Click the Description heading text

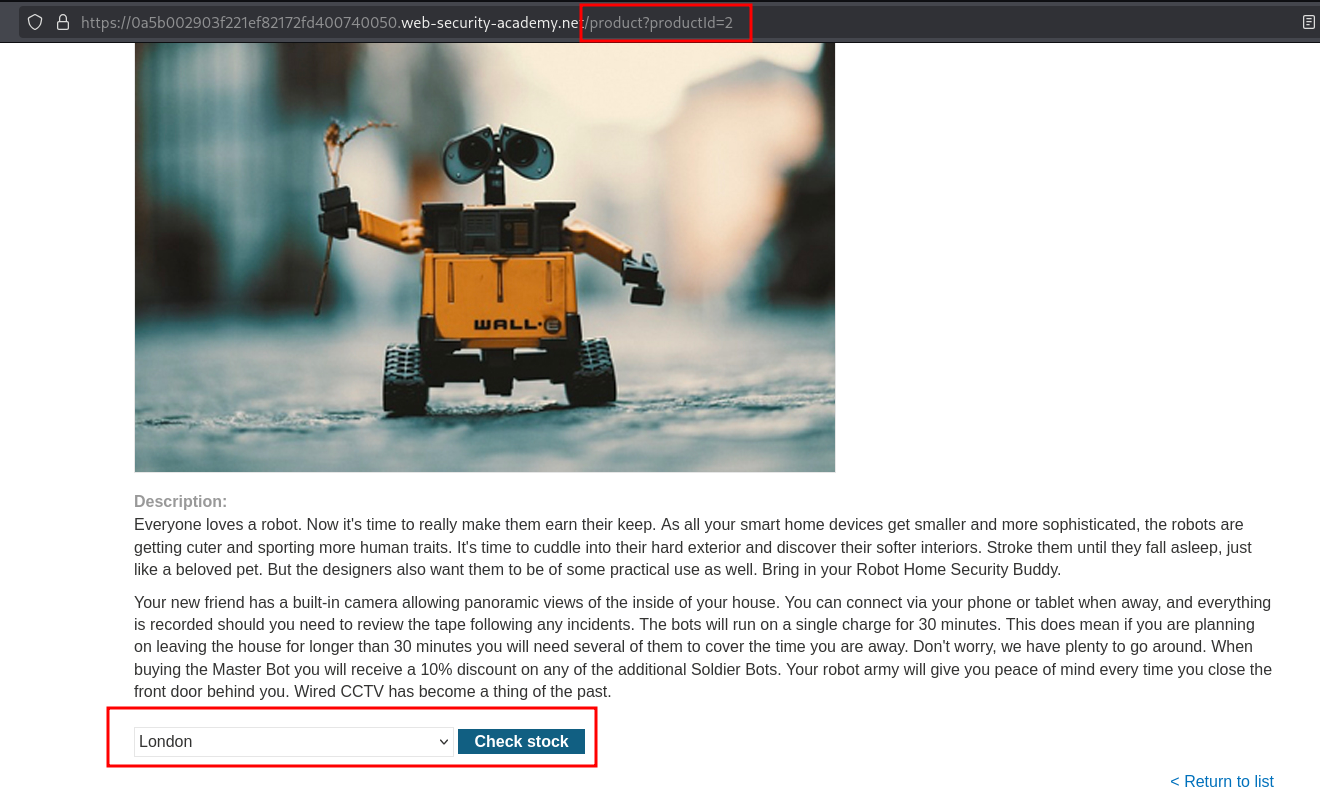coord(181,501)
